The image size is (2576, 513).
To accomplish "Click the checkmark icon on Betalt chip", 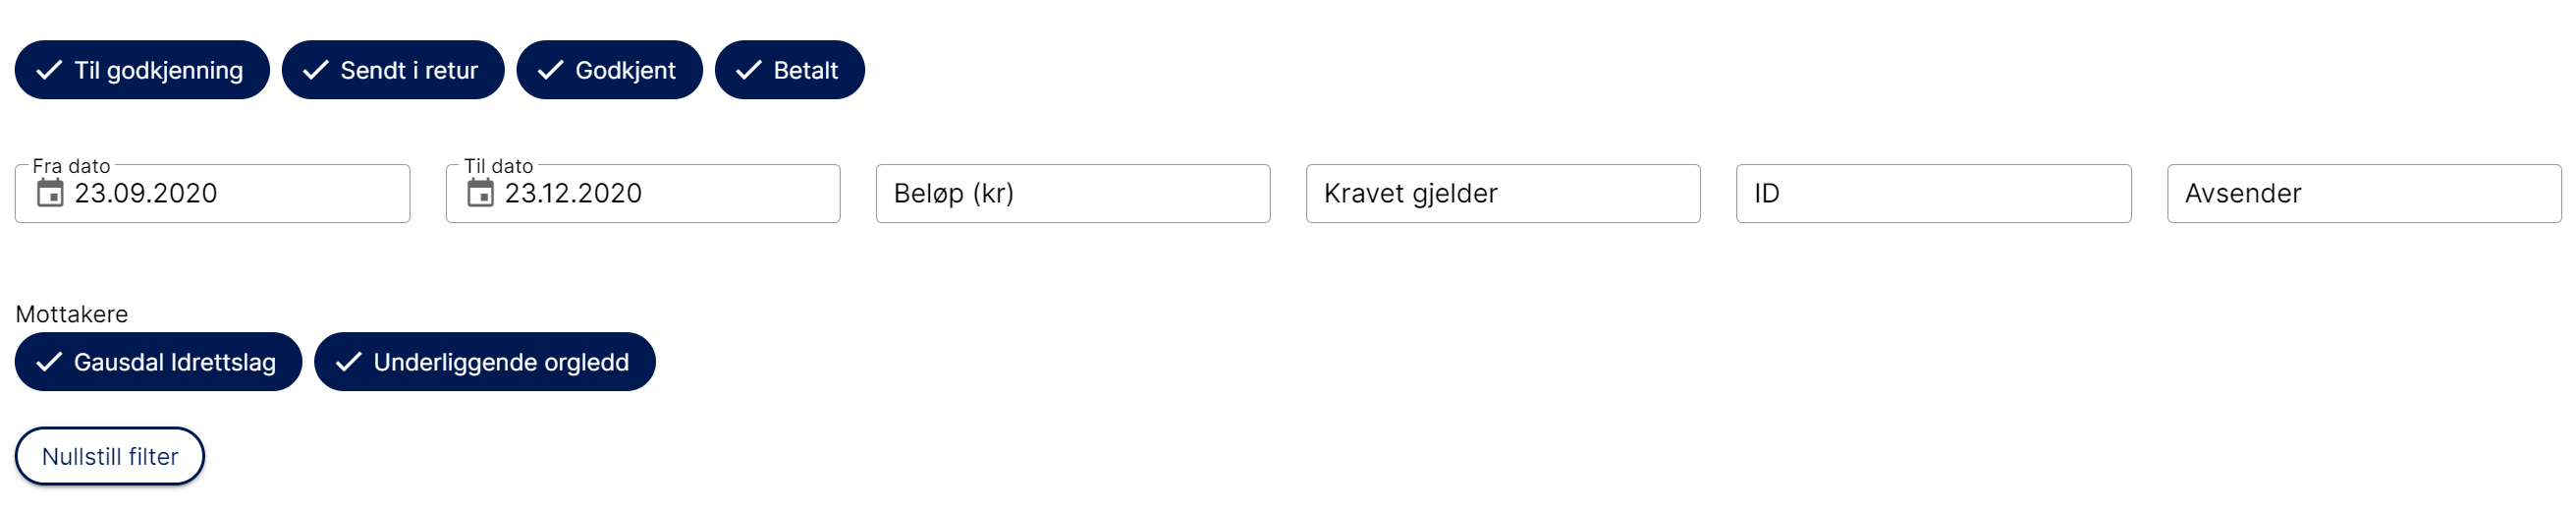I will (749, 70).
